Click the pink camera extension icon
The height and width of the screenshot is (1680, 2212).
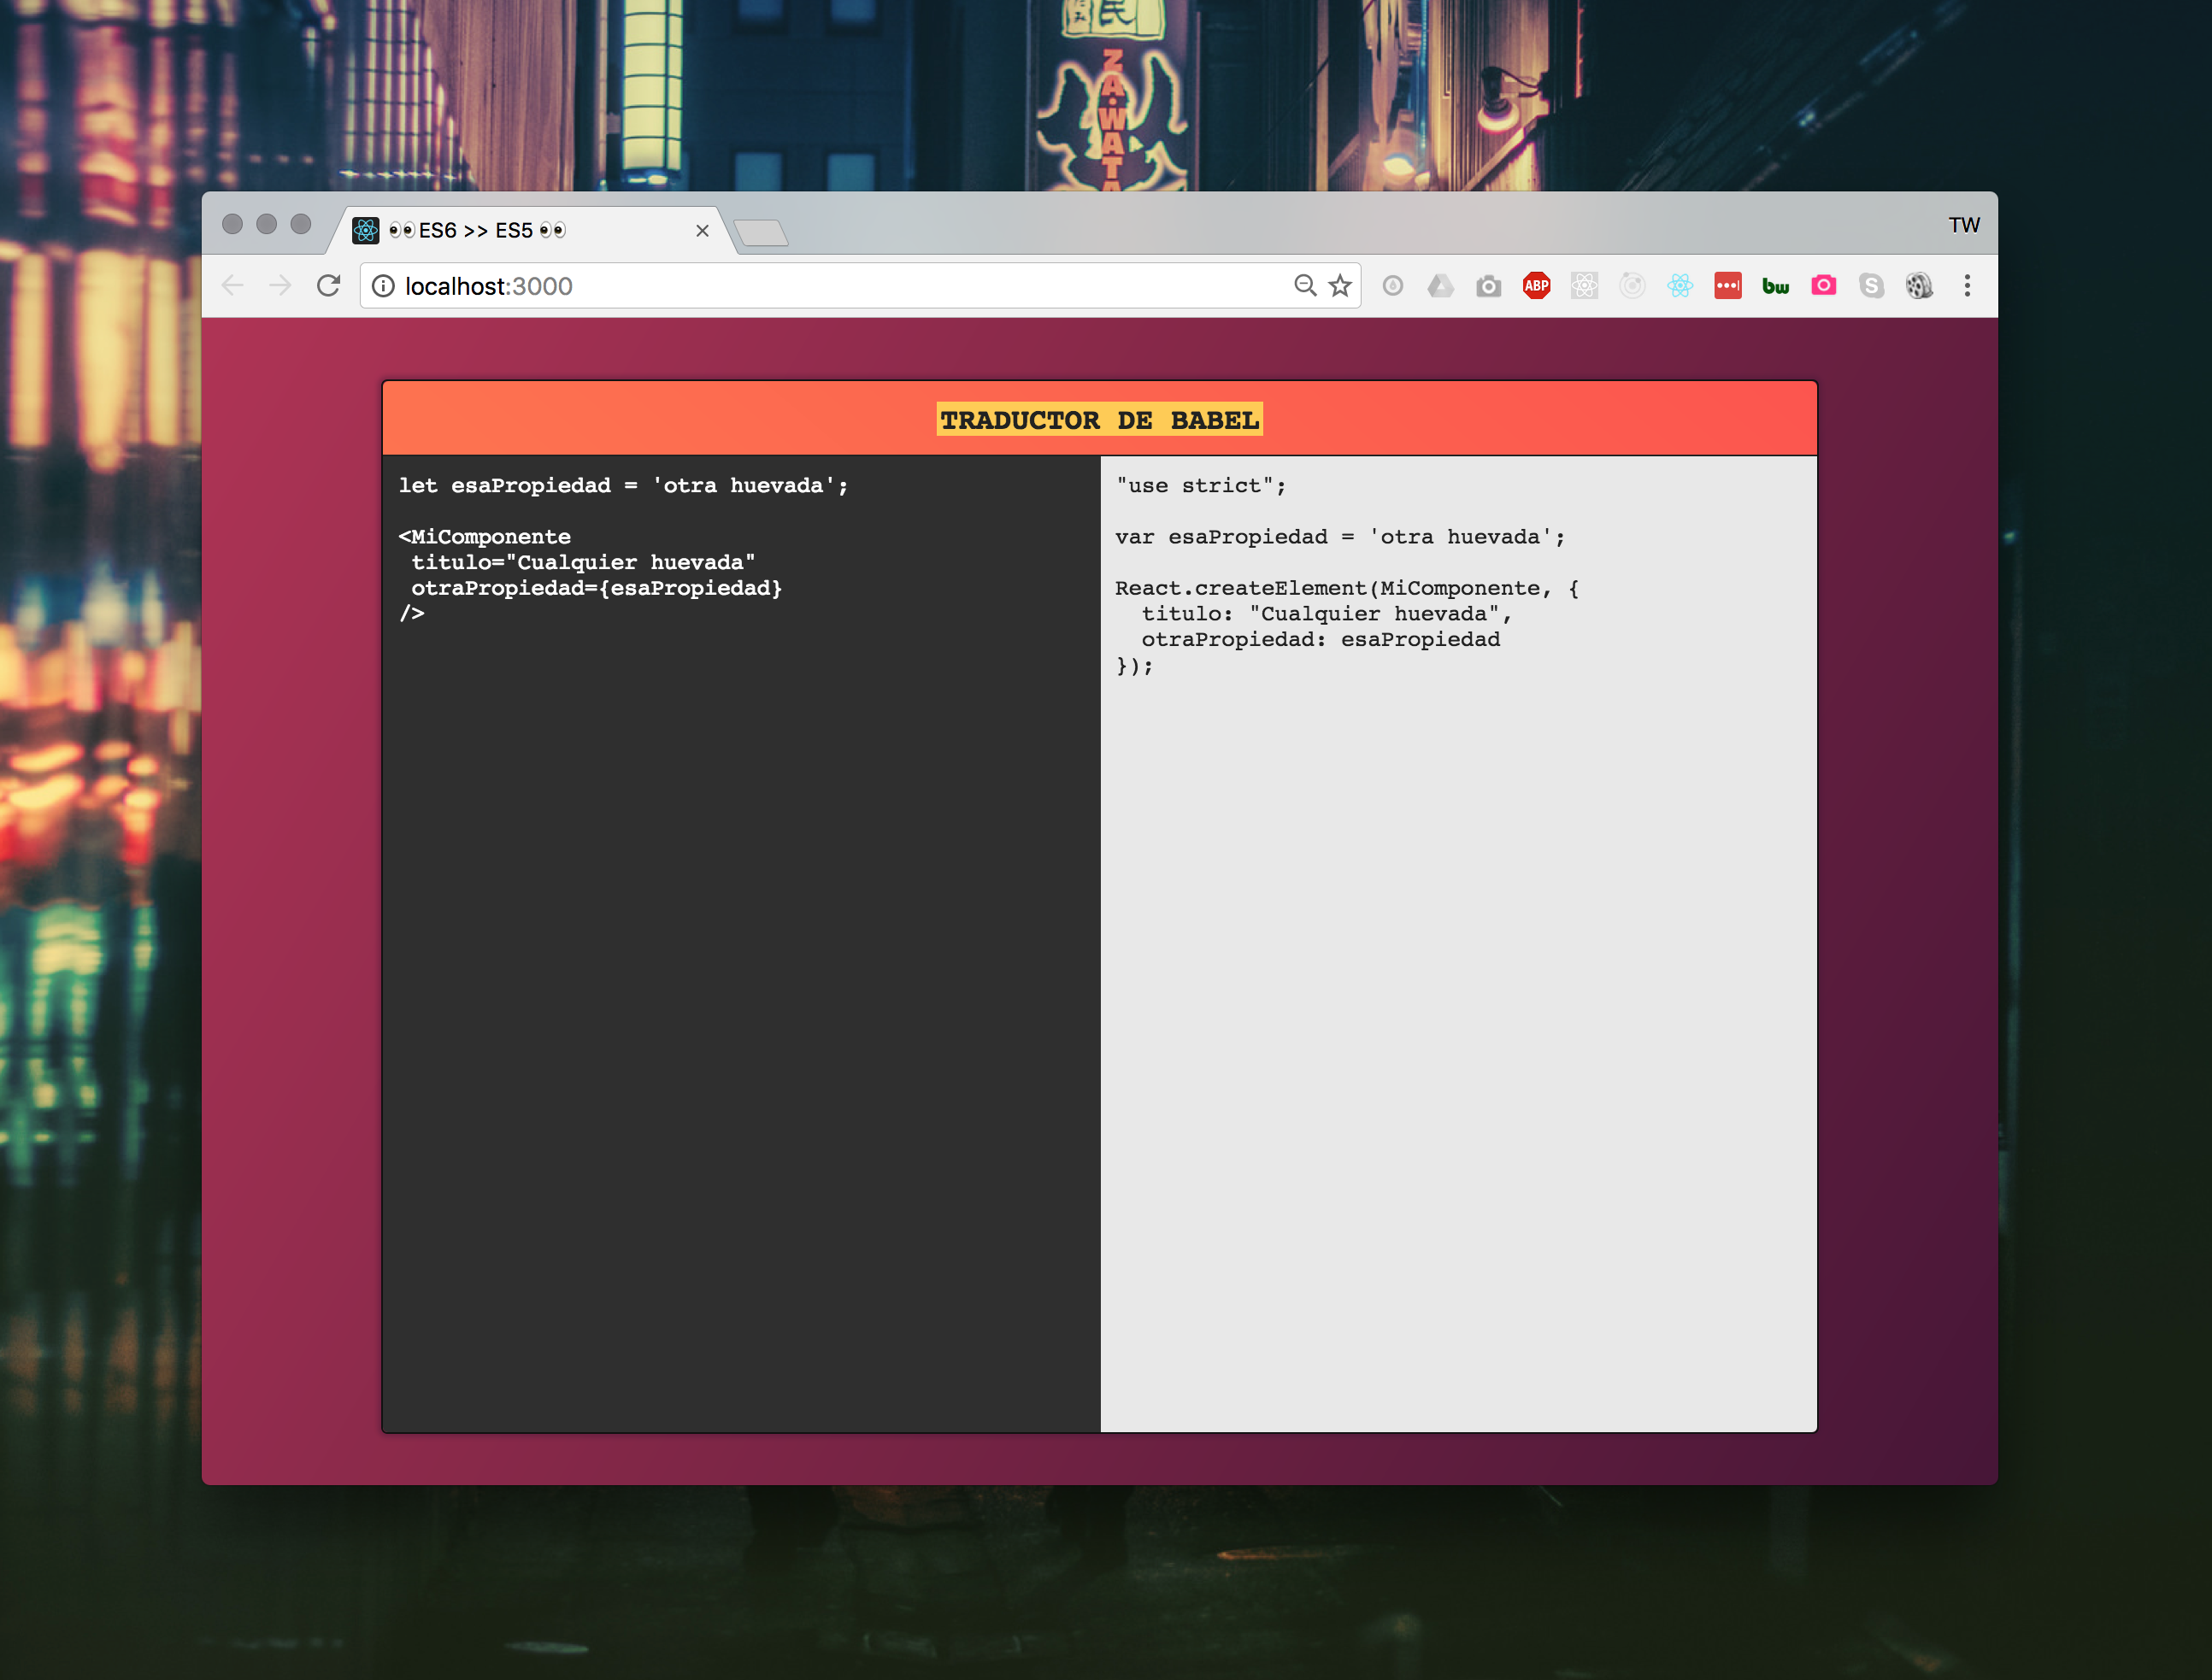pos(1823,286)
